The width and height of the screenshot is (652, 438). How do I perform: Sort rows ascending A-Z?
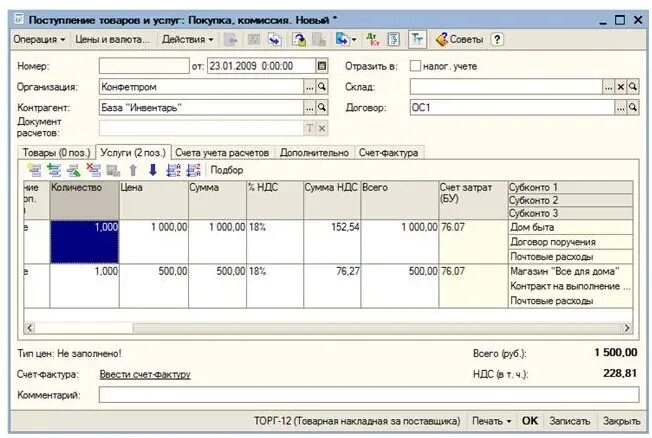pyautogui.click(x=173, y=170)
